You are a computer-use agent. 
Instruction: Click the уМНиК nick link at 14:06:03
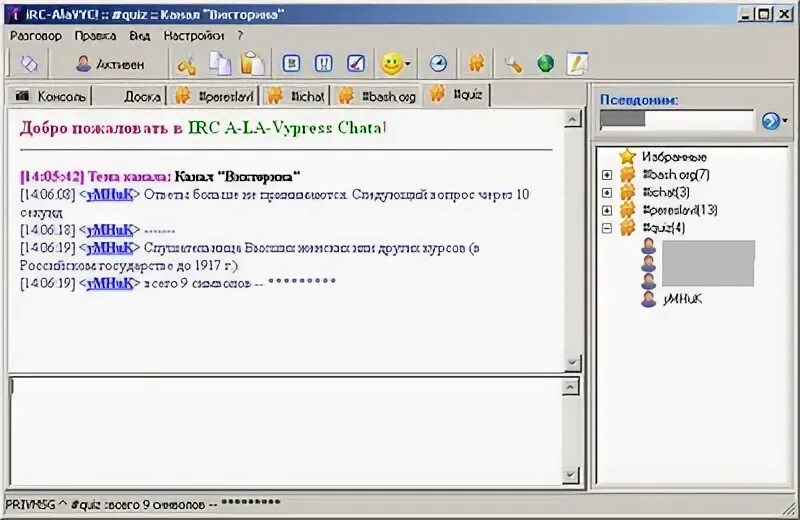[x=109, y=194]
